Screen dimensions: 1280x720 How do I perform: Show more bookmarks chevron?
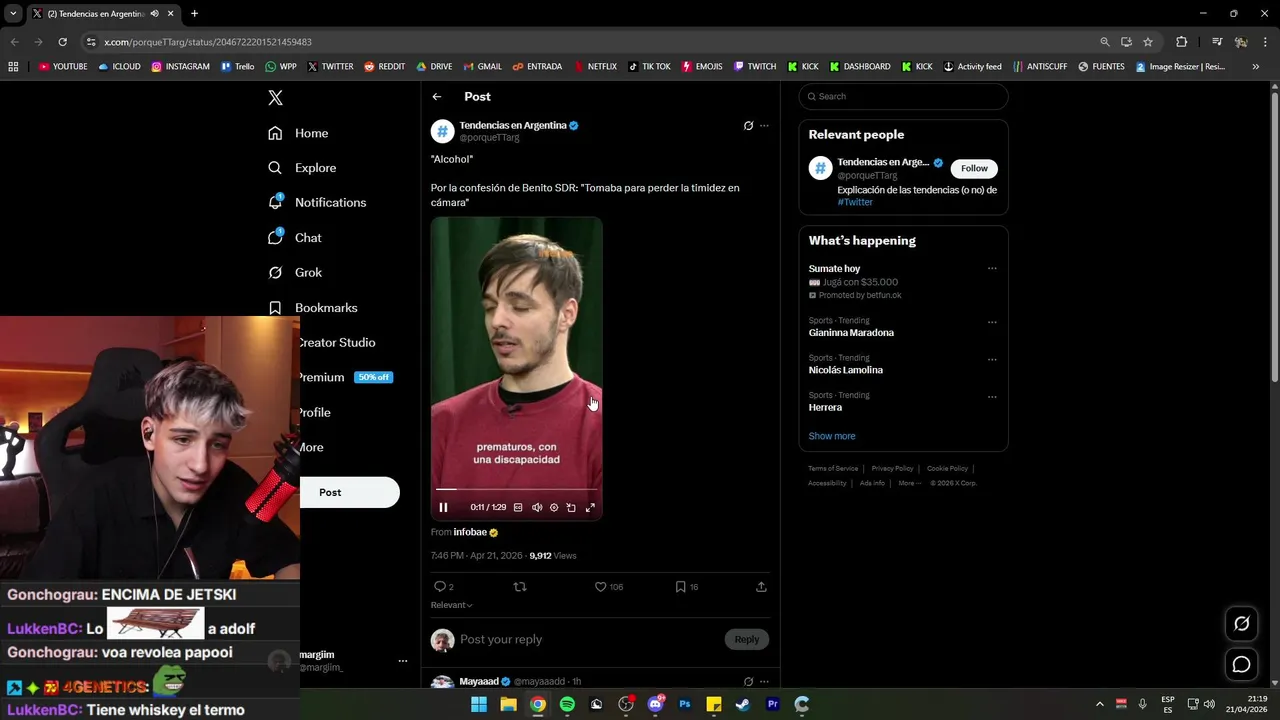tap(1255, 67)
